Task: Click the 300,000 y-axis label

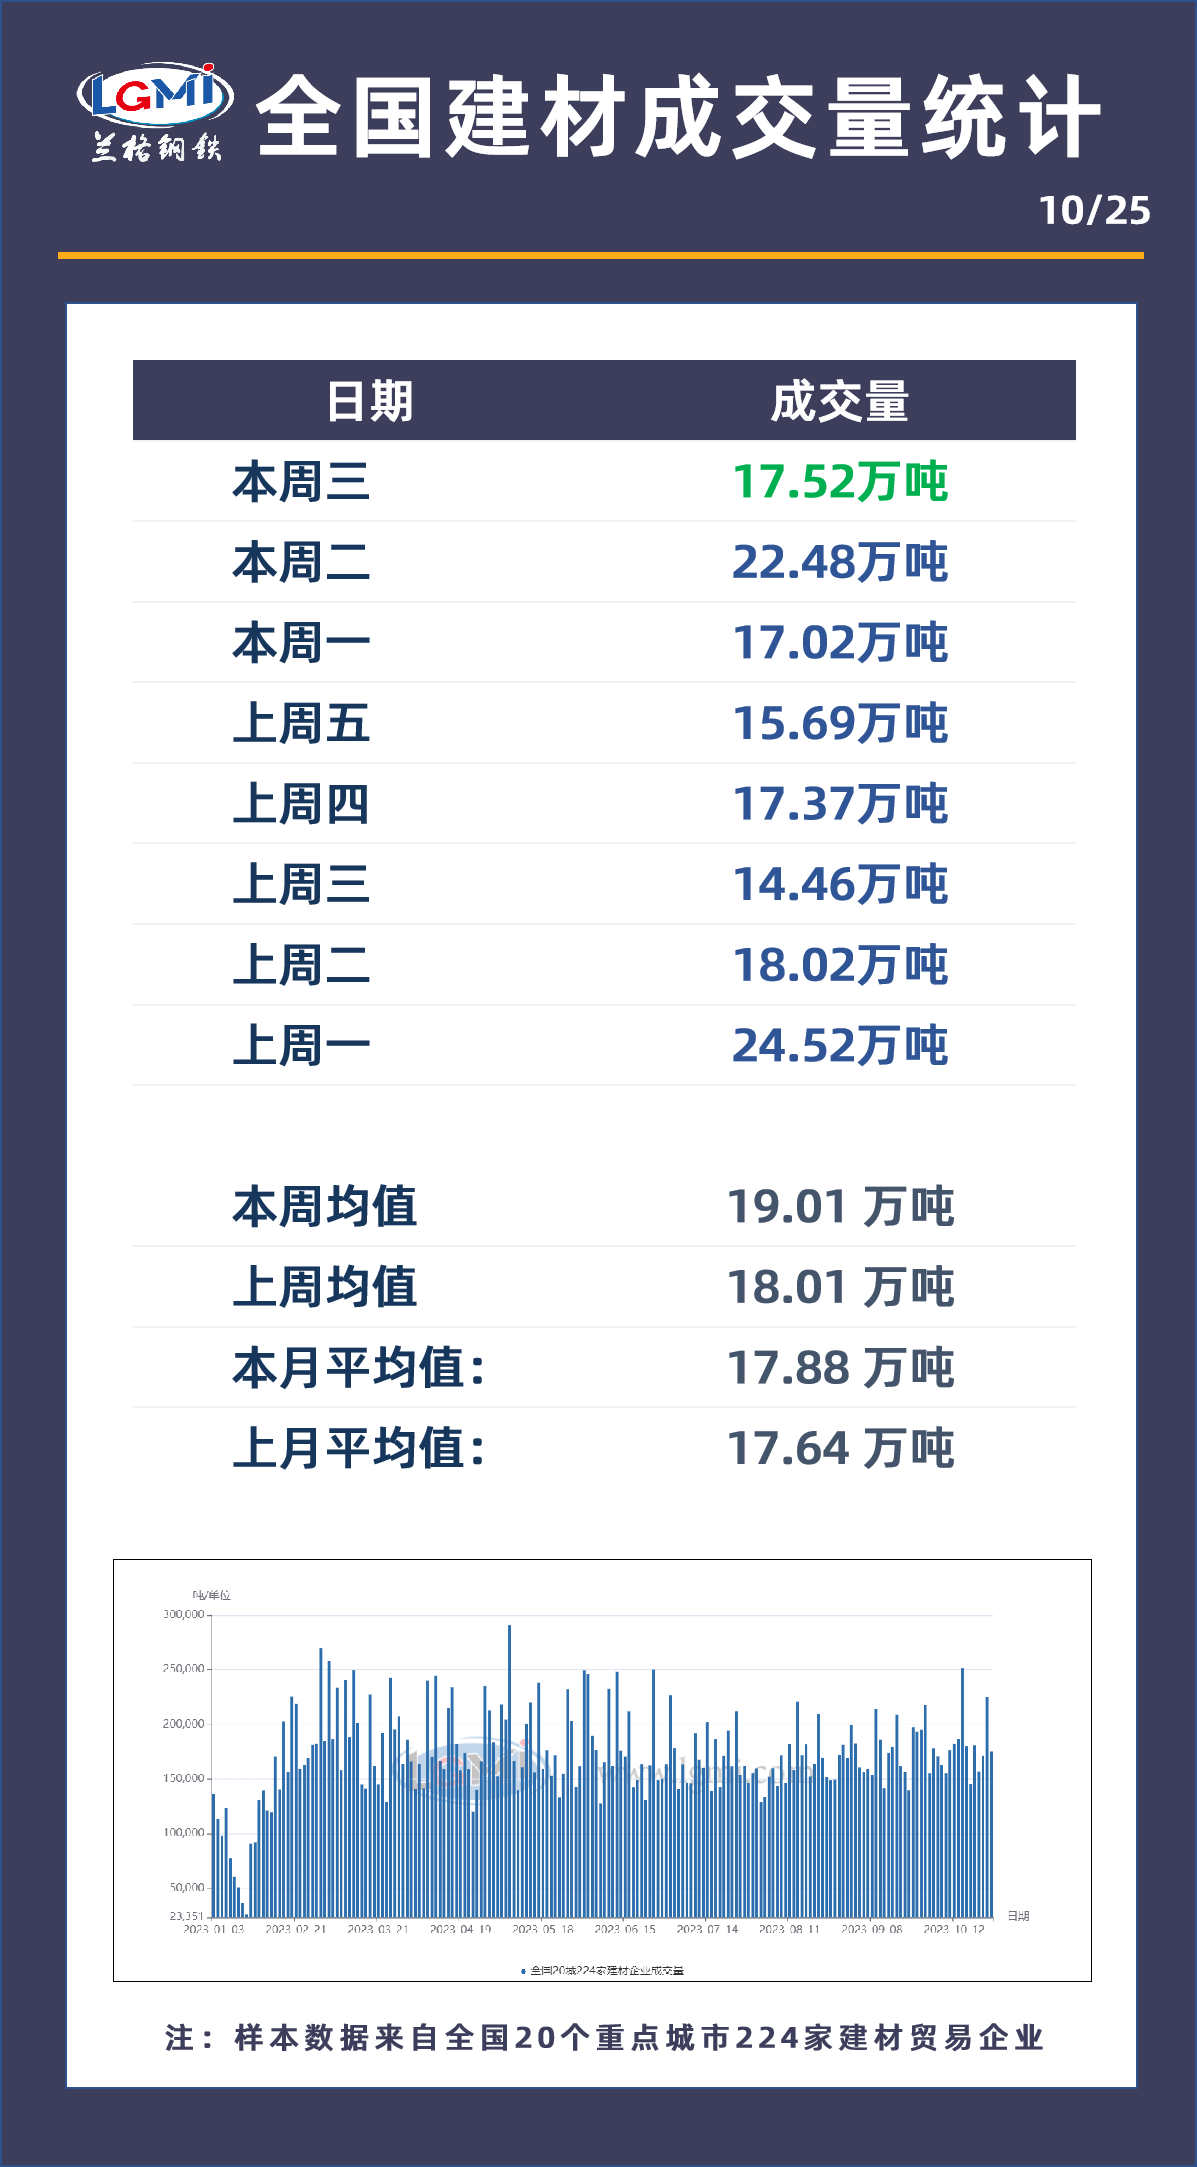Action: coord(184,1615)
